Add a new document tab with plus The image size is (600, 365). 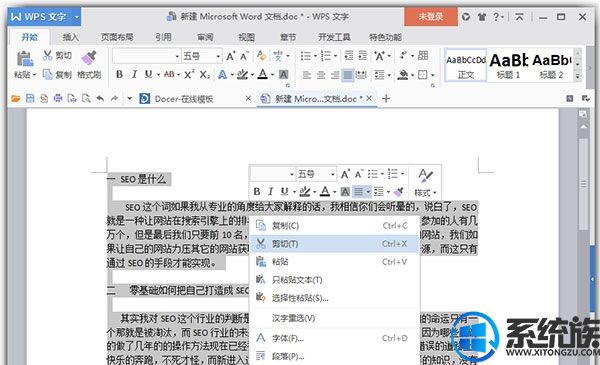(386, 99)
